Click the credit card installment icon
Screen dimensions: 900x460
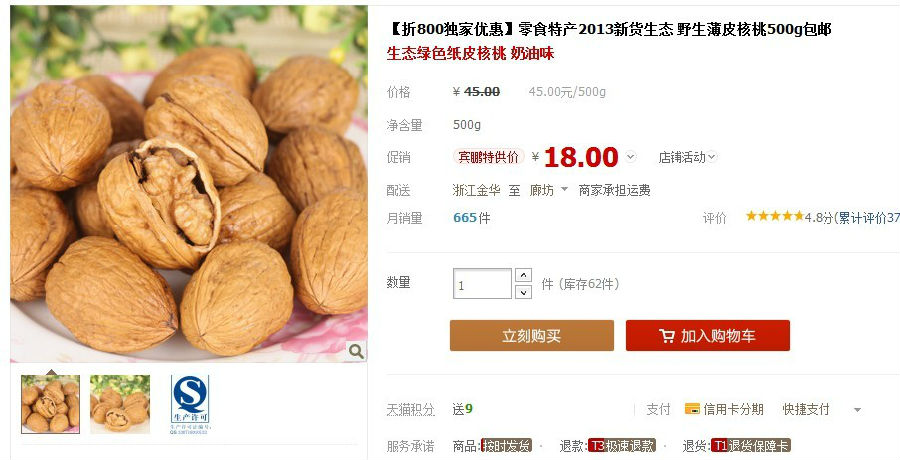click(x=692, y=409)
